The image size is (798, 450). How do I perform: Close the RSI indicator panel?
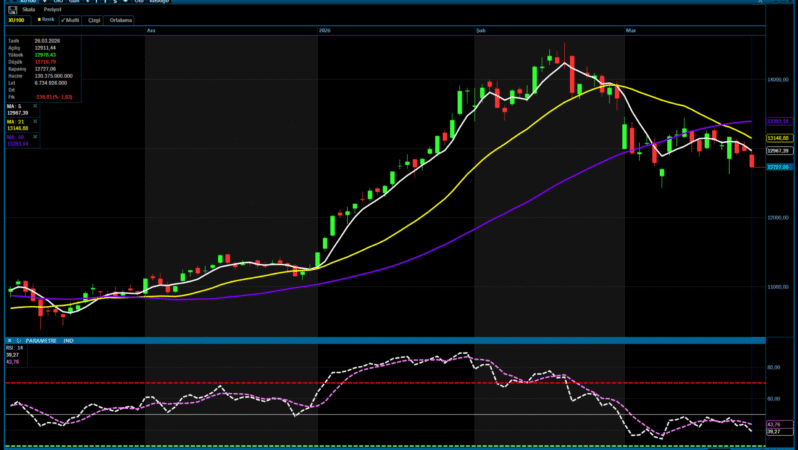pyautogui.click(x=8, y=340)
